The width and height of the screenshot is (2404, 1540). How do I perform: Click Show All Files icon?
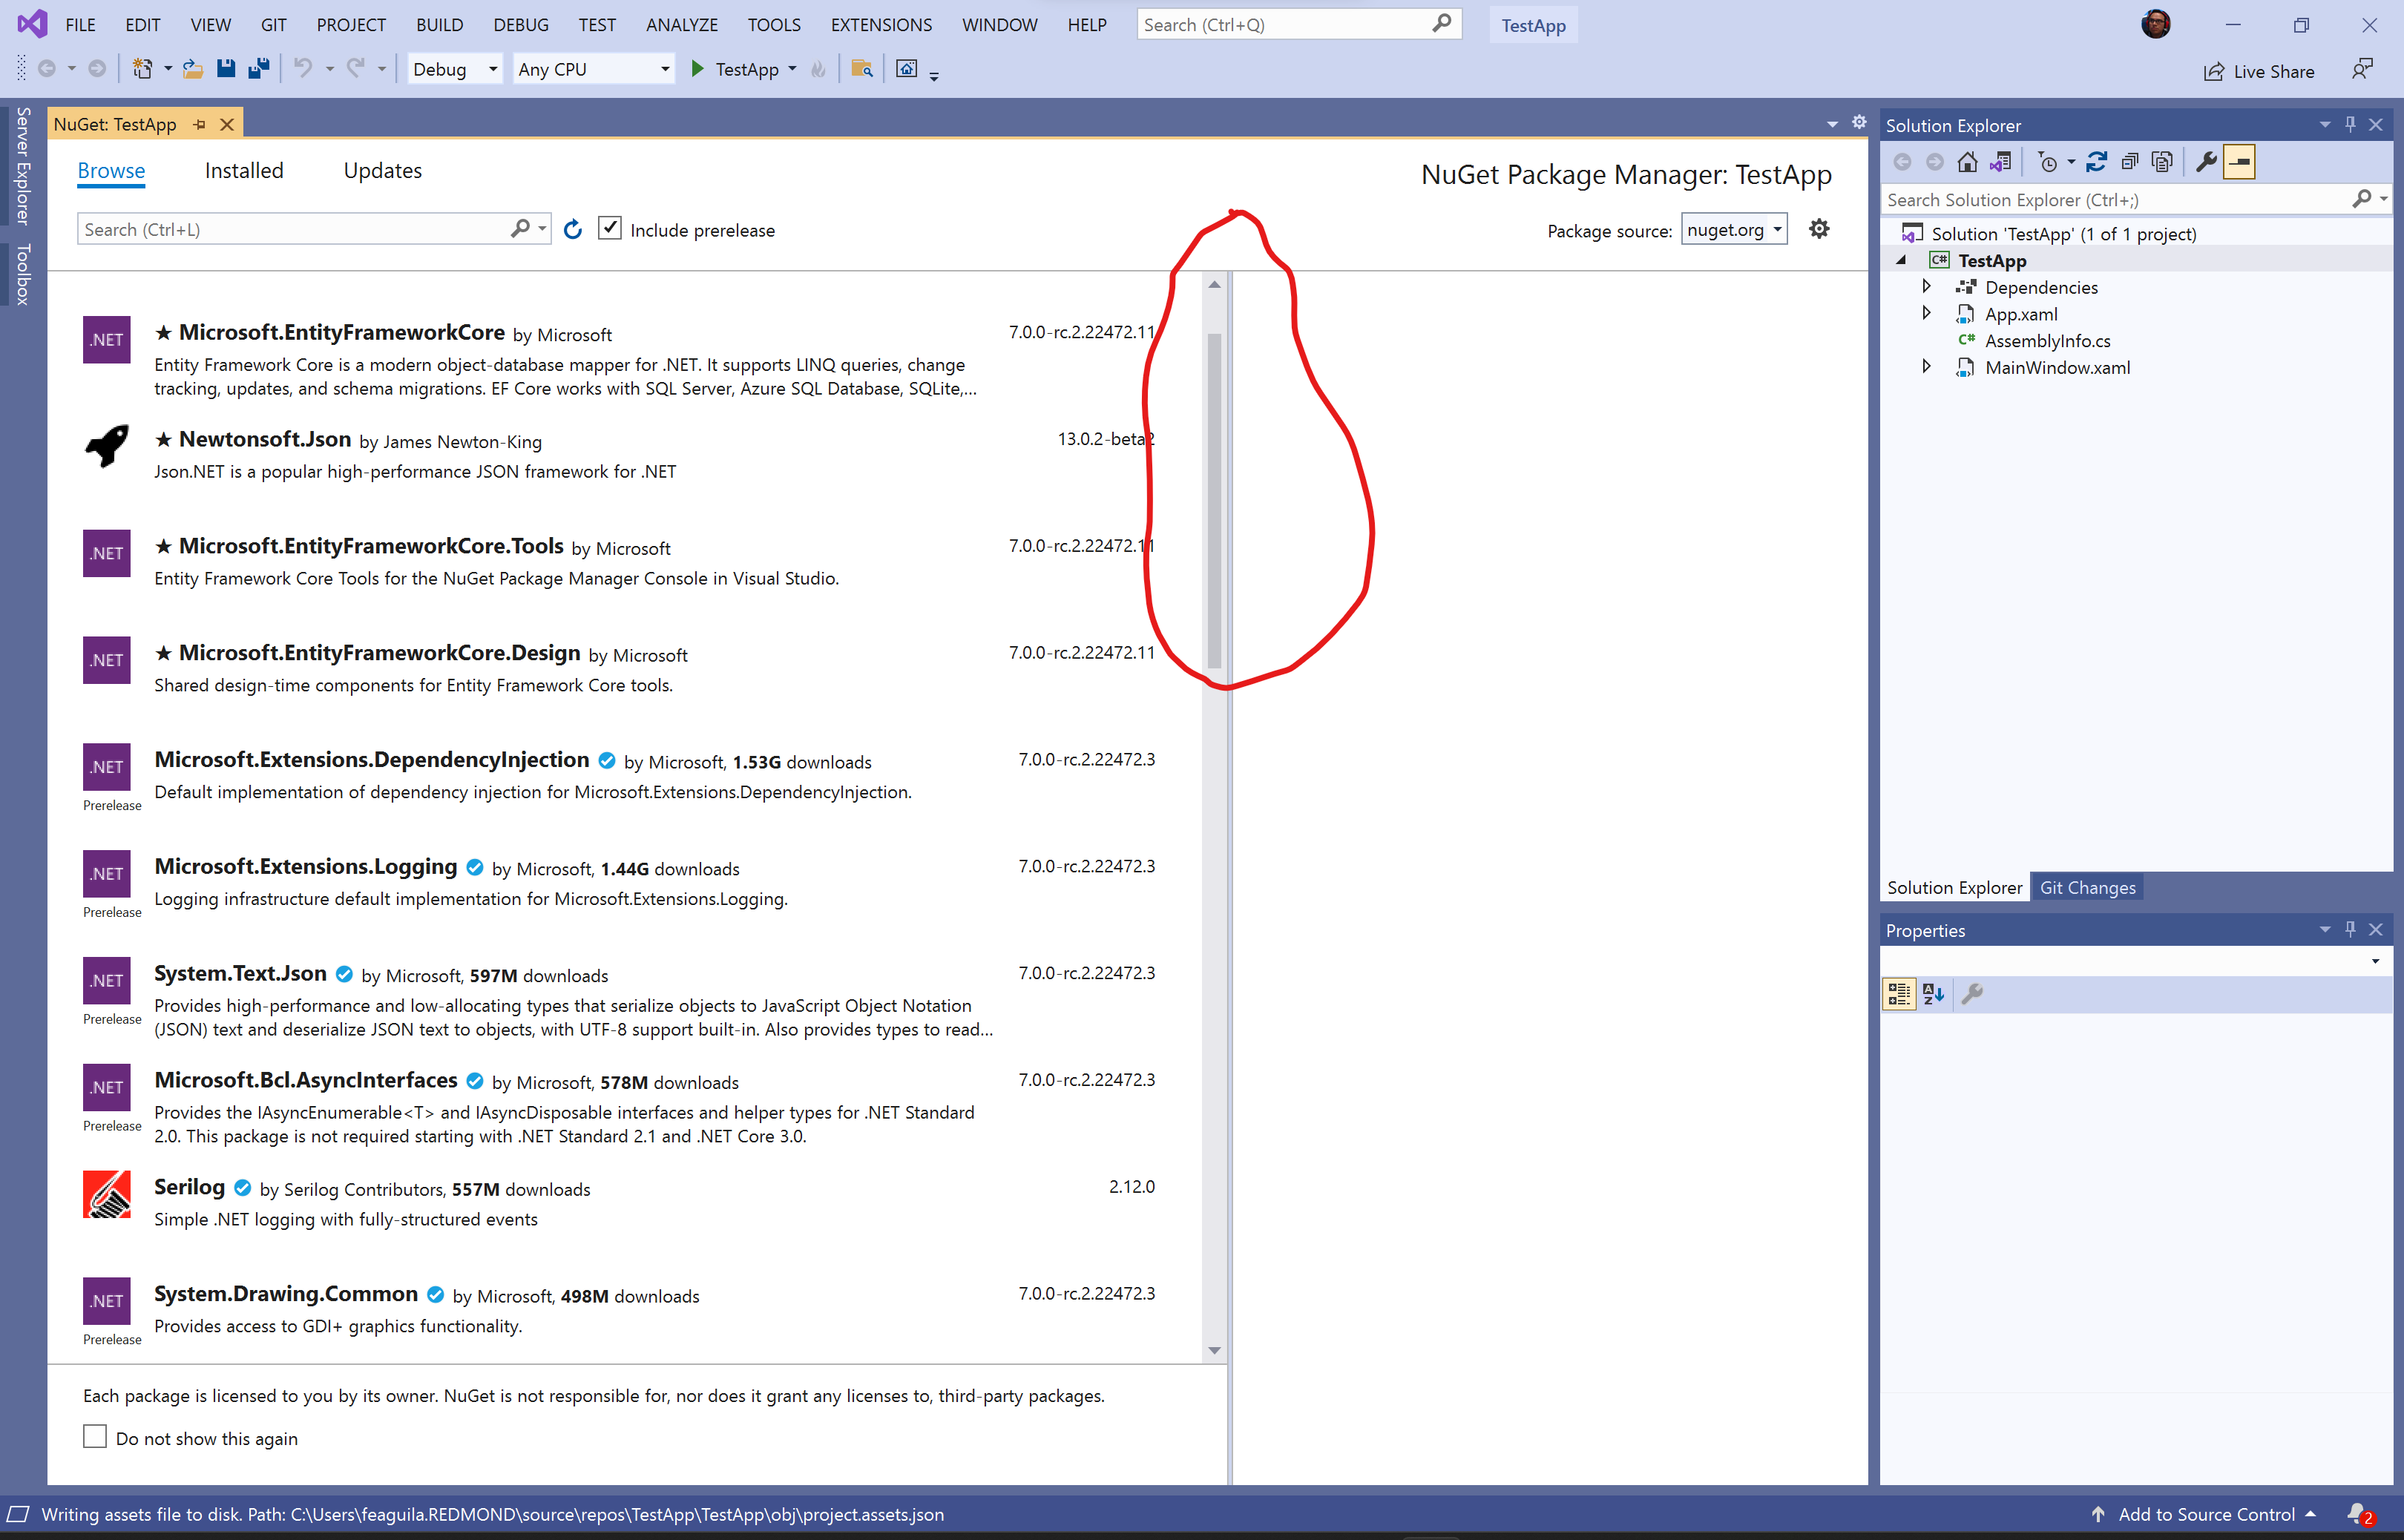2162,162
